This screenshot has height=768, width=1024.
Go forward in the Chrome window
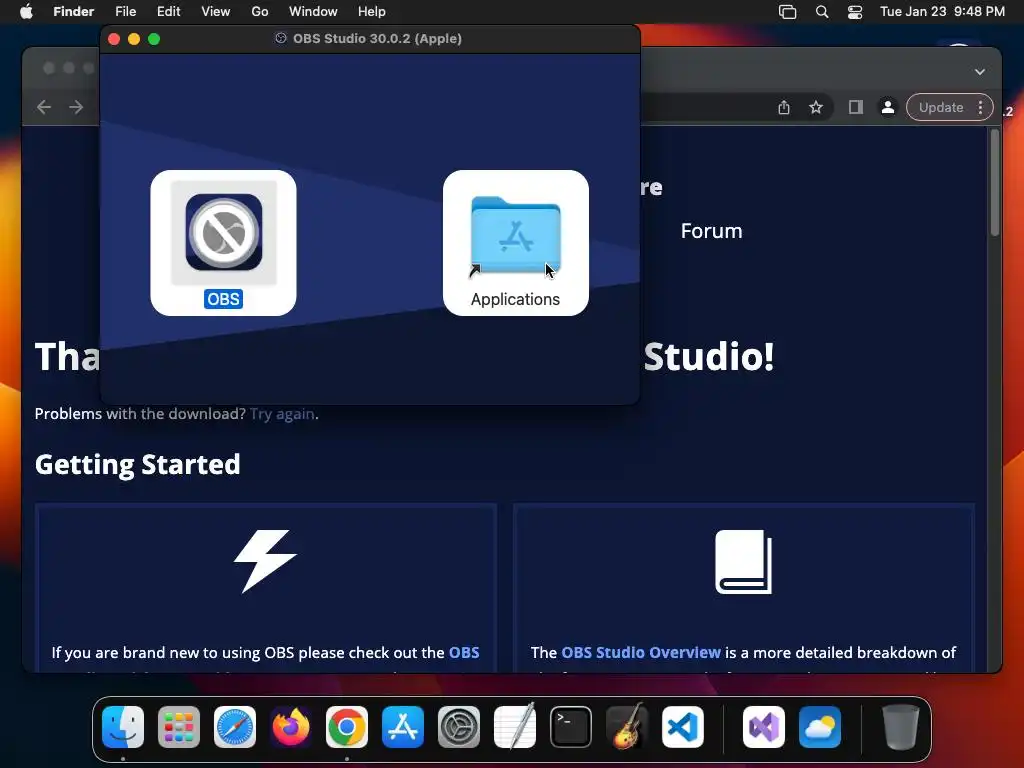click(76, 107)
